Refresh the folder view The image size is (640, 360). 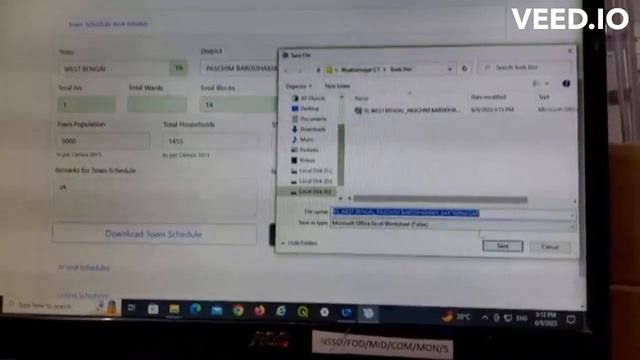(x=464, y=69)
